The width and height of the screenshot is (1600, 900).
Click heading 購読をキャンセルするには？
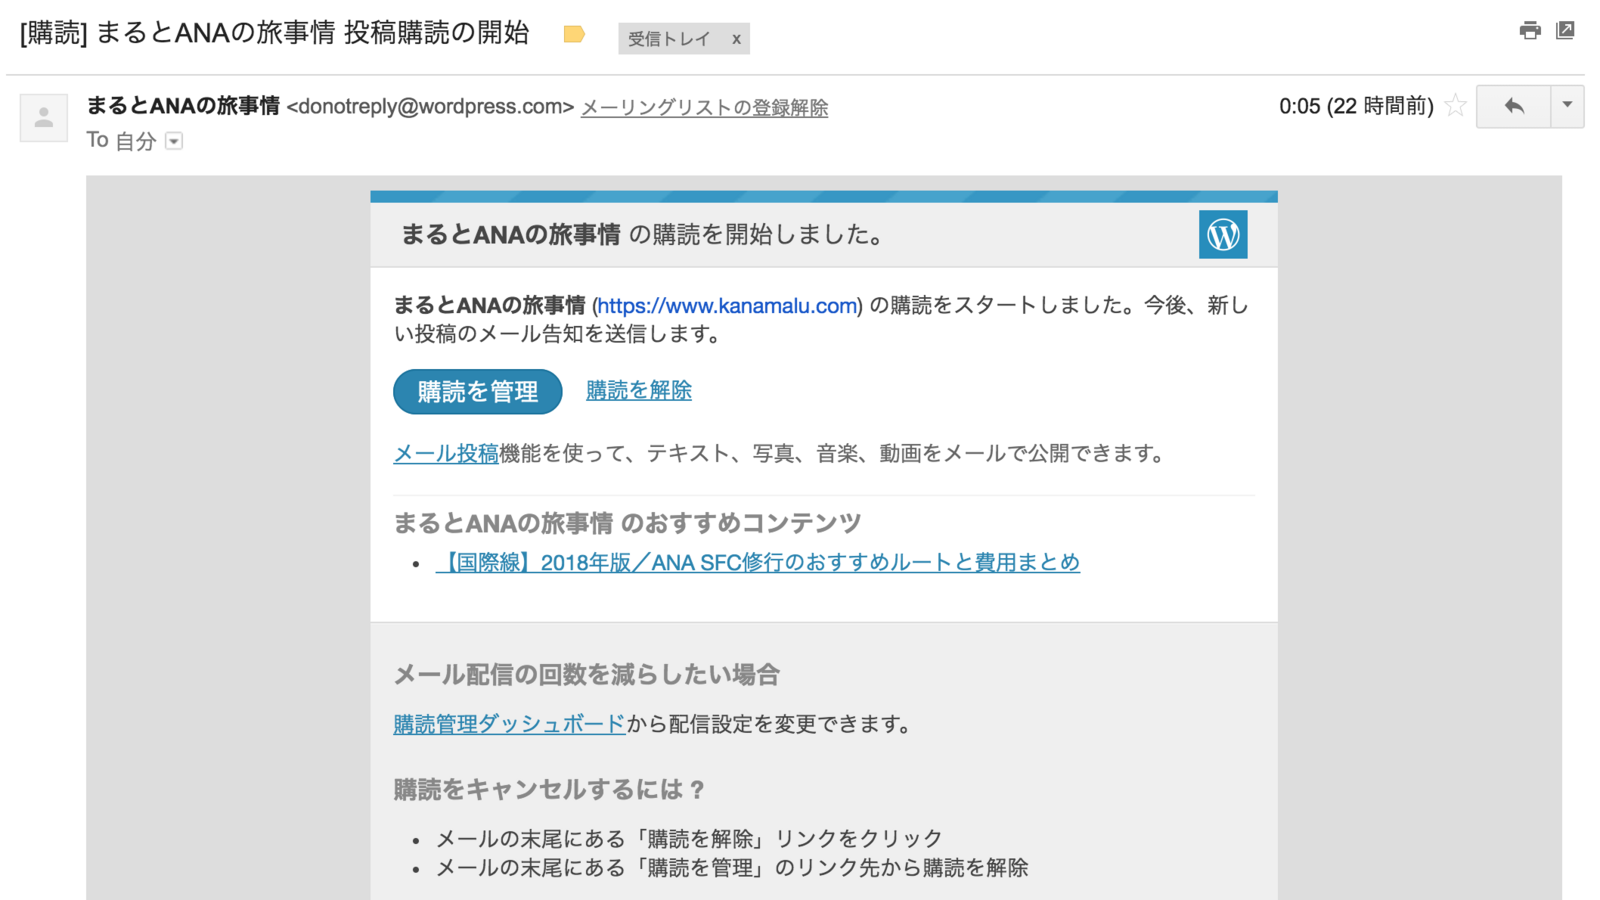click(x=550, y=790)
